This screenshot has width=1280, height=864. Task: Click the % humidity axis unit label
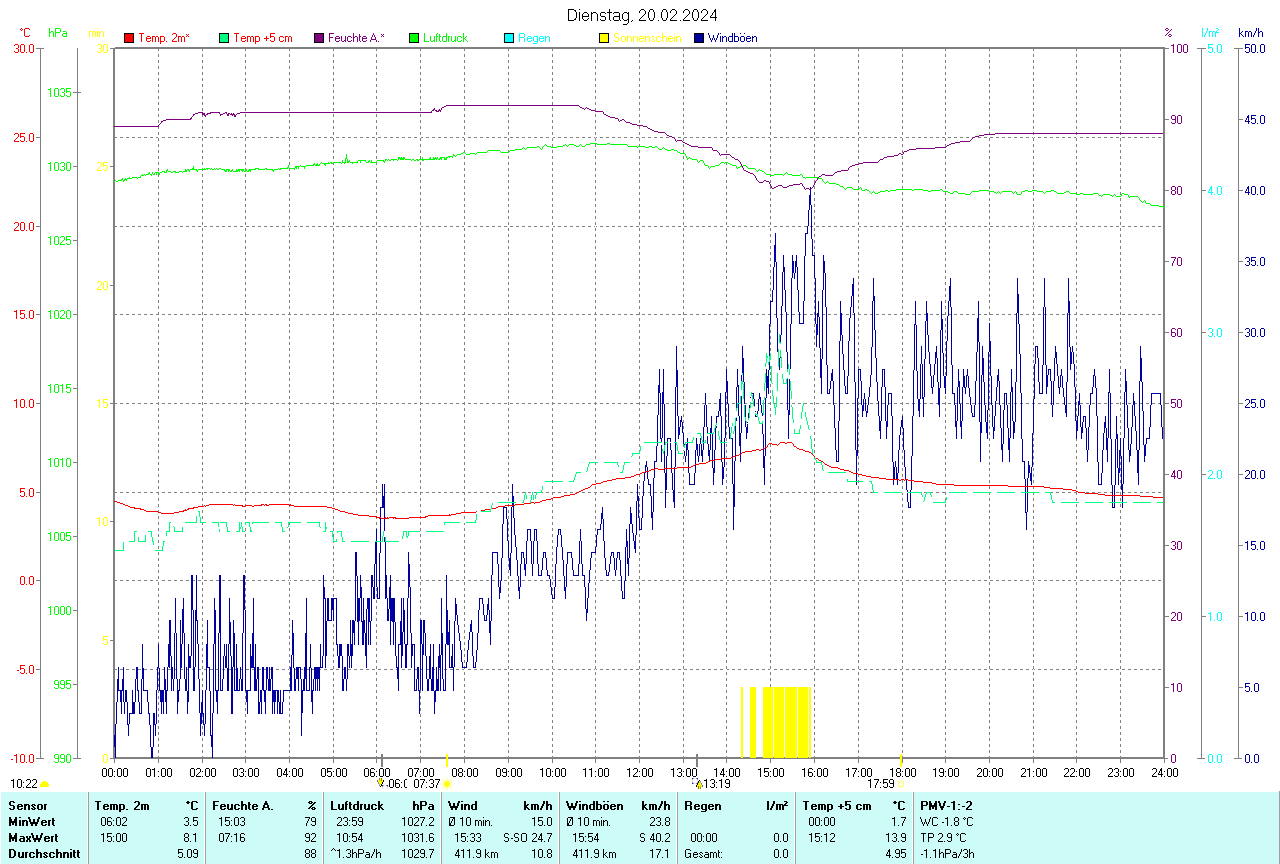[x=1168, y=33]
